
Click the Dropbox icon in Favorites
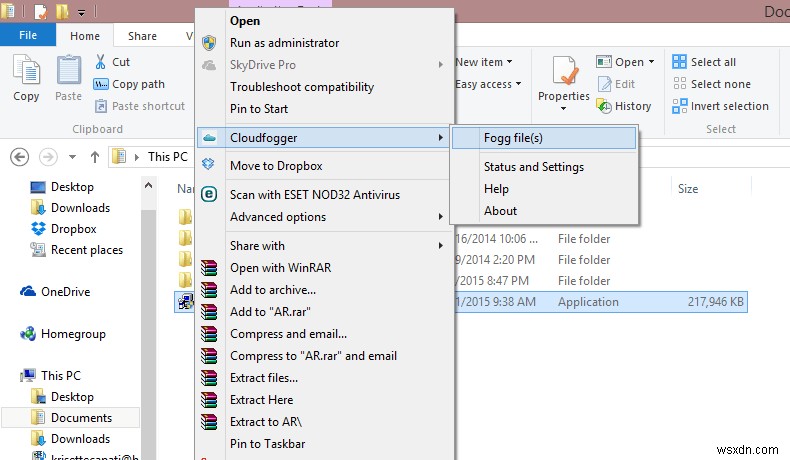38,229
